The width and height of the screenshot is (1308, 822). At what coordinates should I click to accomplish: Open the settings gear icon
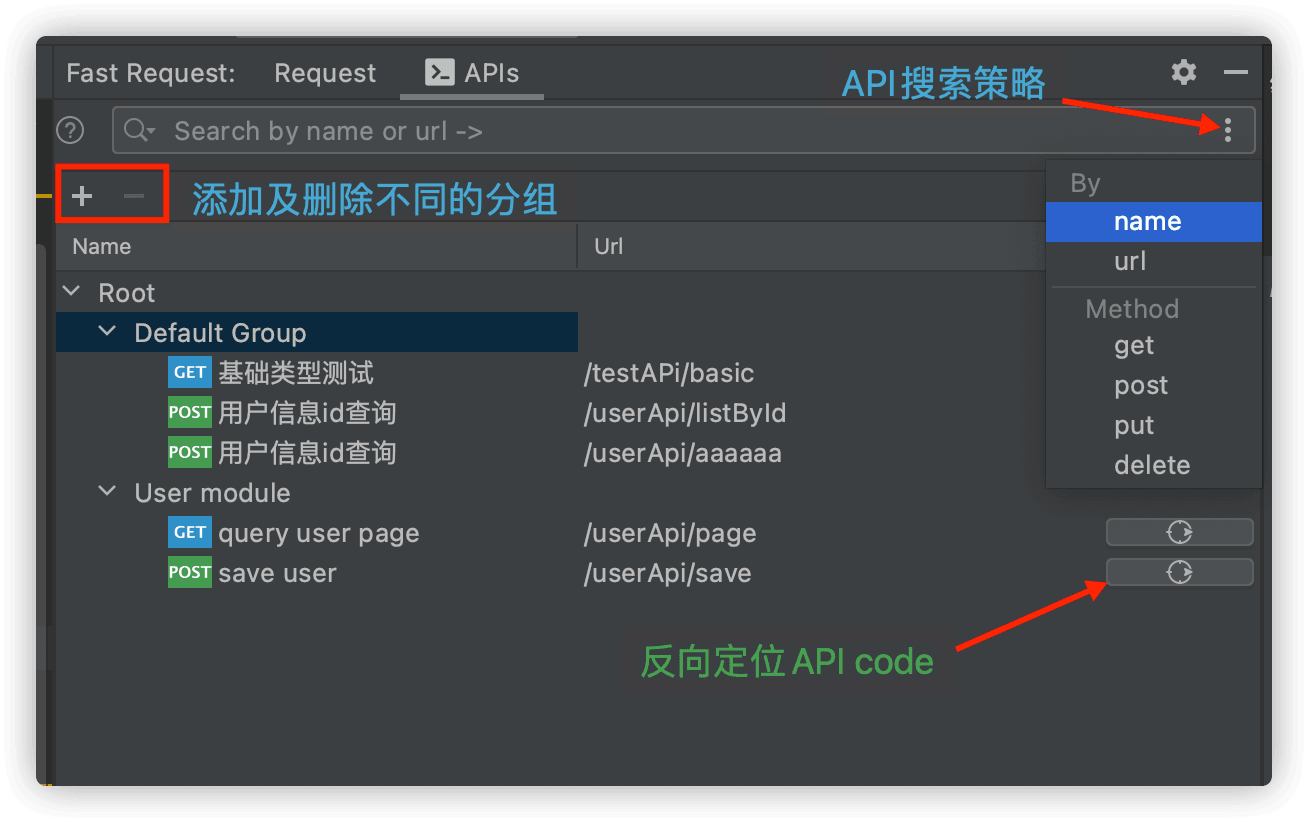coord(1183,72)
